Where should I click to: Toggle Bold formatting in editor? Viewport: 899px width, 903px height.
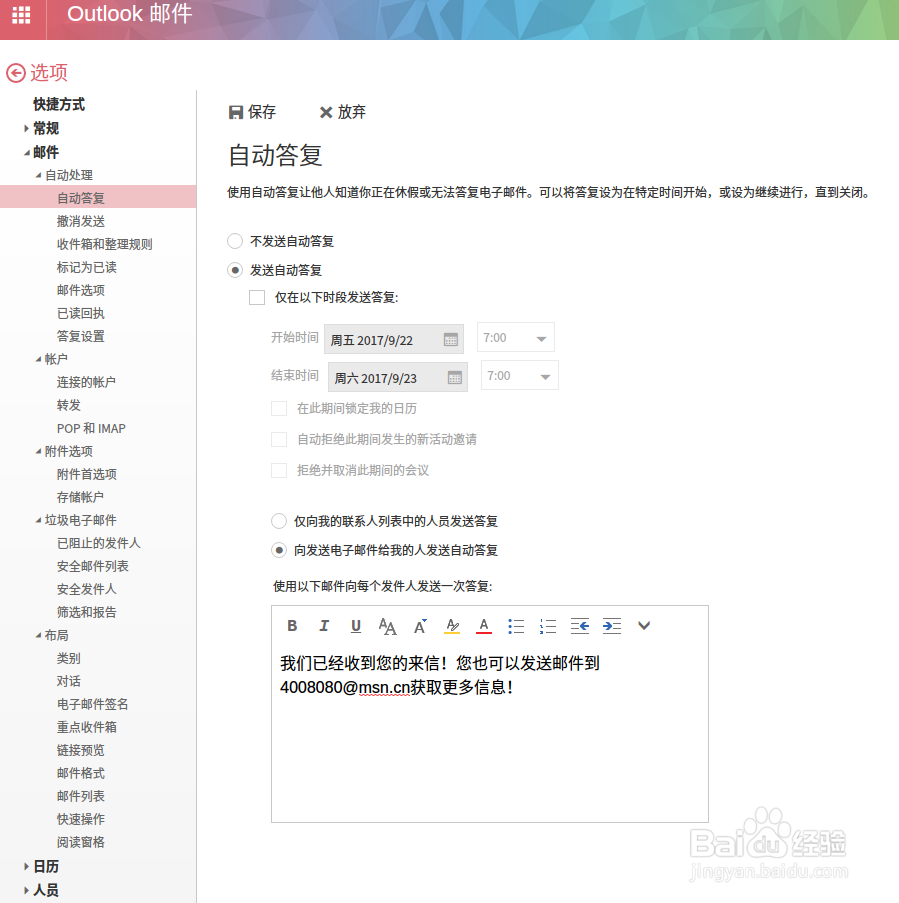[293, 626]
